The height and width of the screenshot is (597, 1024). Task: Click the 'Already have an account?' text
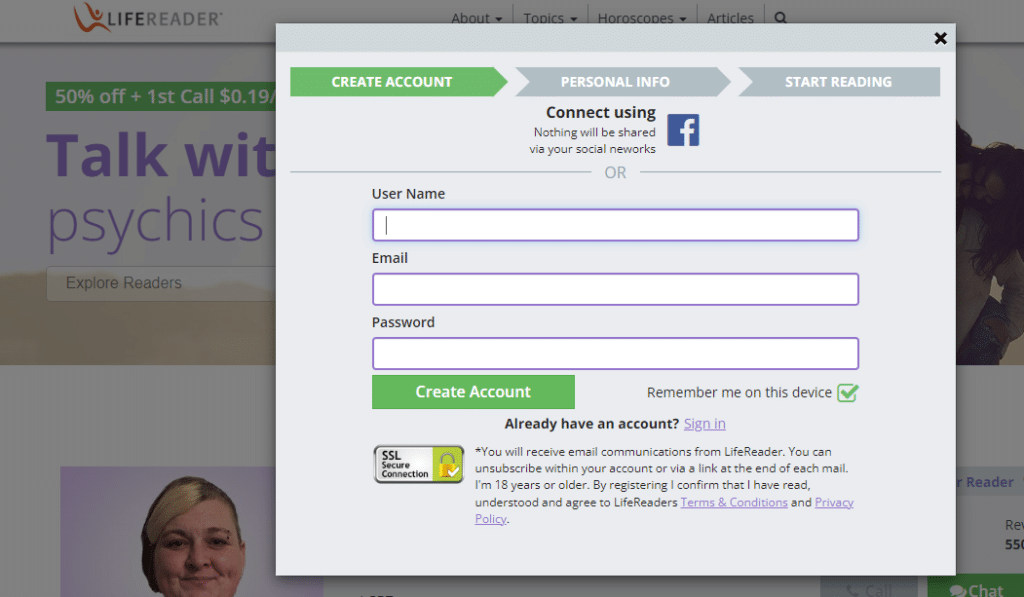coord(592,424)
